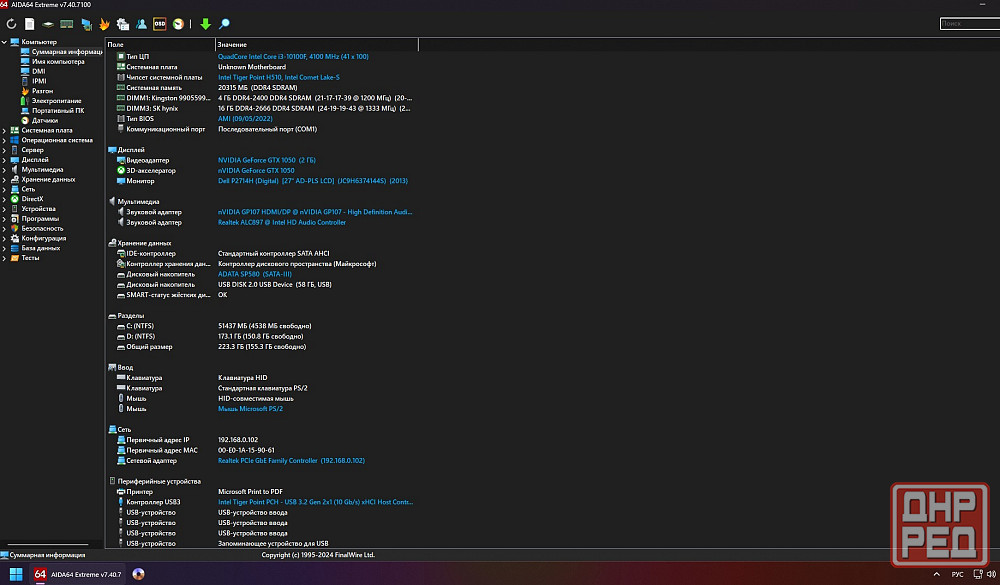Open the round purple taskbar app icon

point(138,574)
